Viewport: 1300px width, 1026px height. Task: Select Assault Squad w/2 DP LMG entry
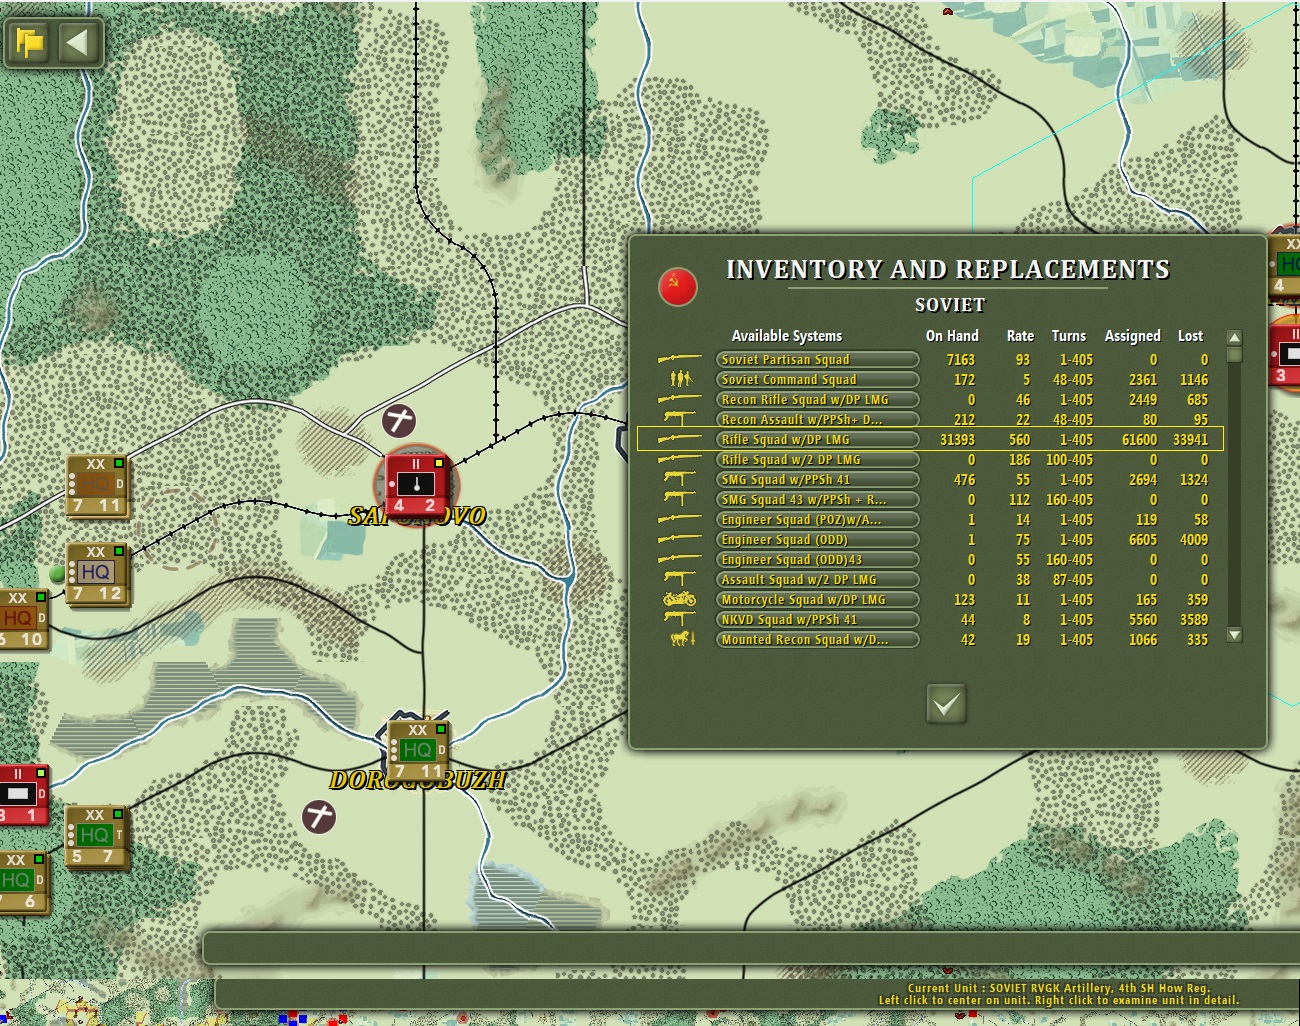(817, 580)
